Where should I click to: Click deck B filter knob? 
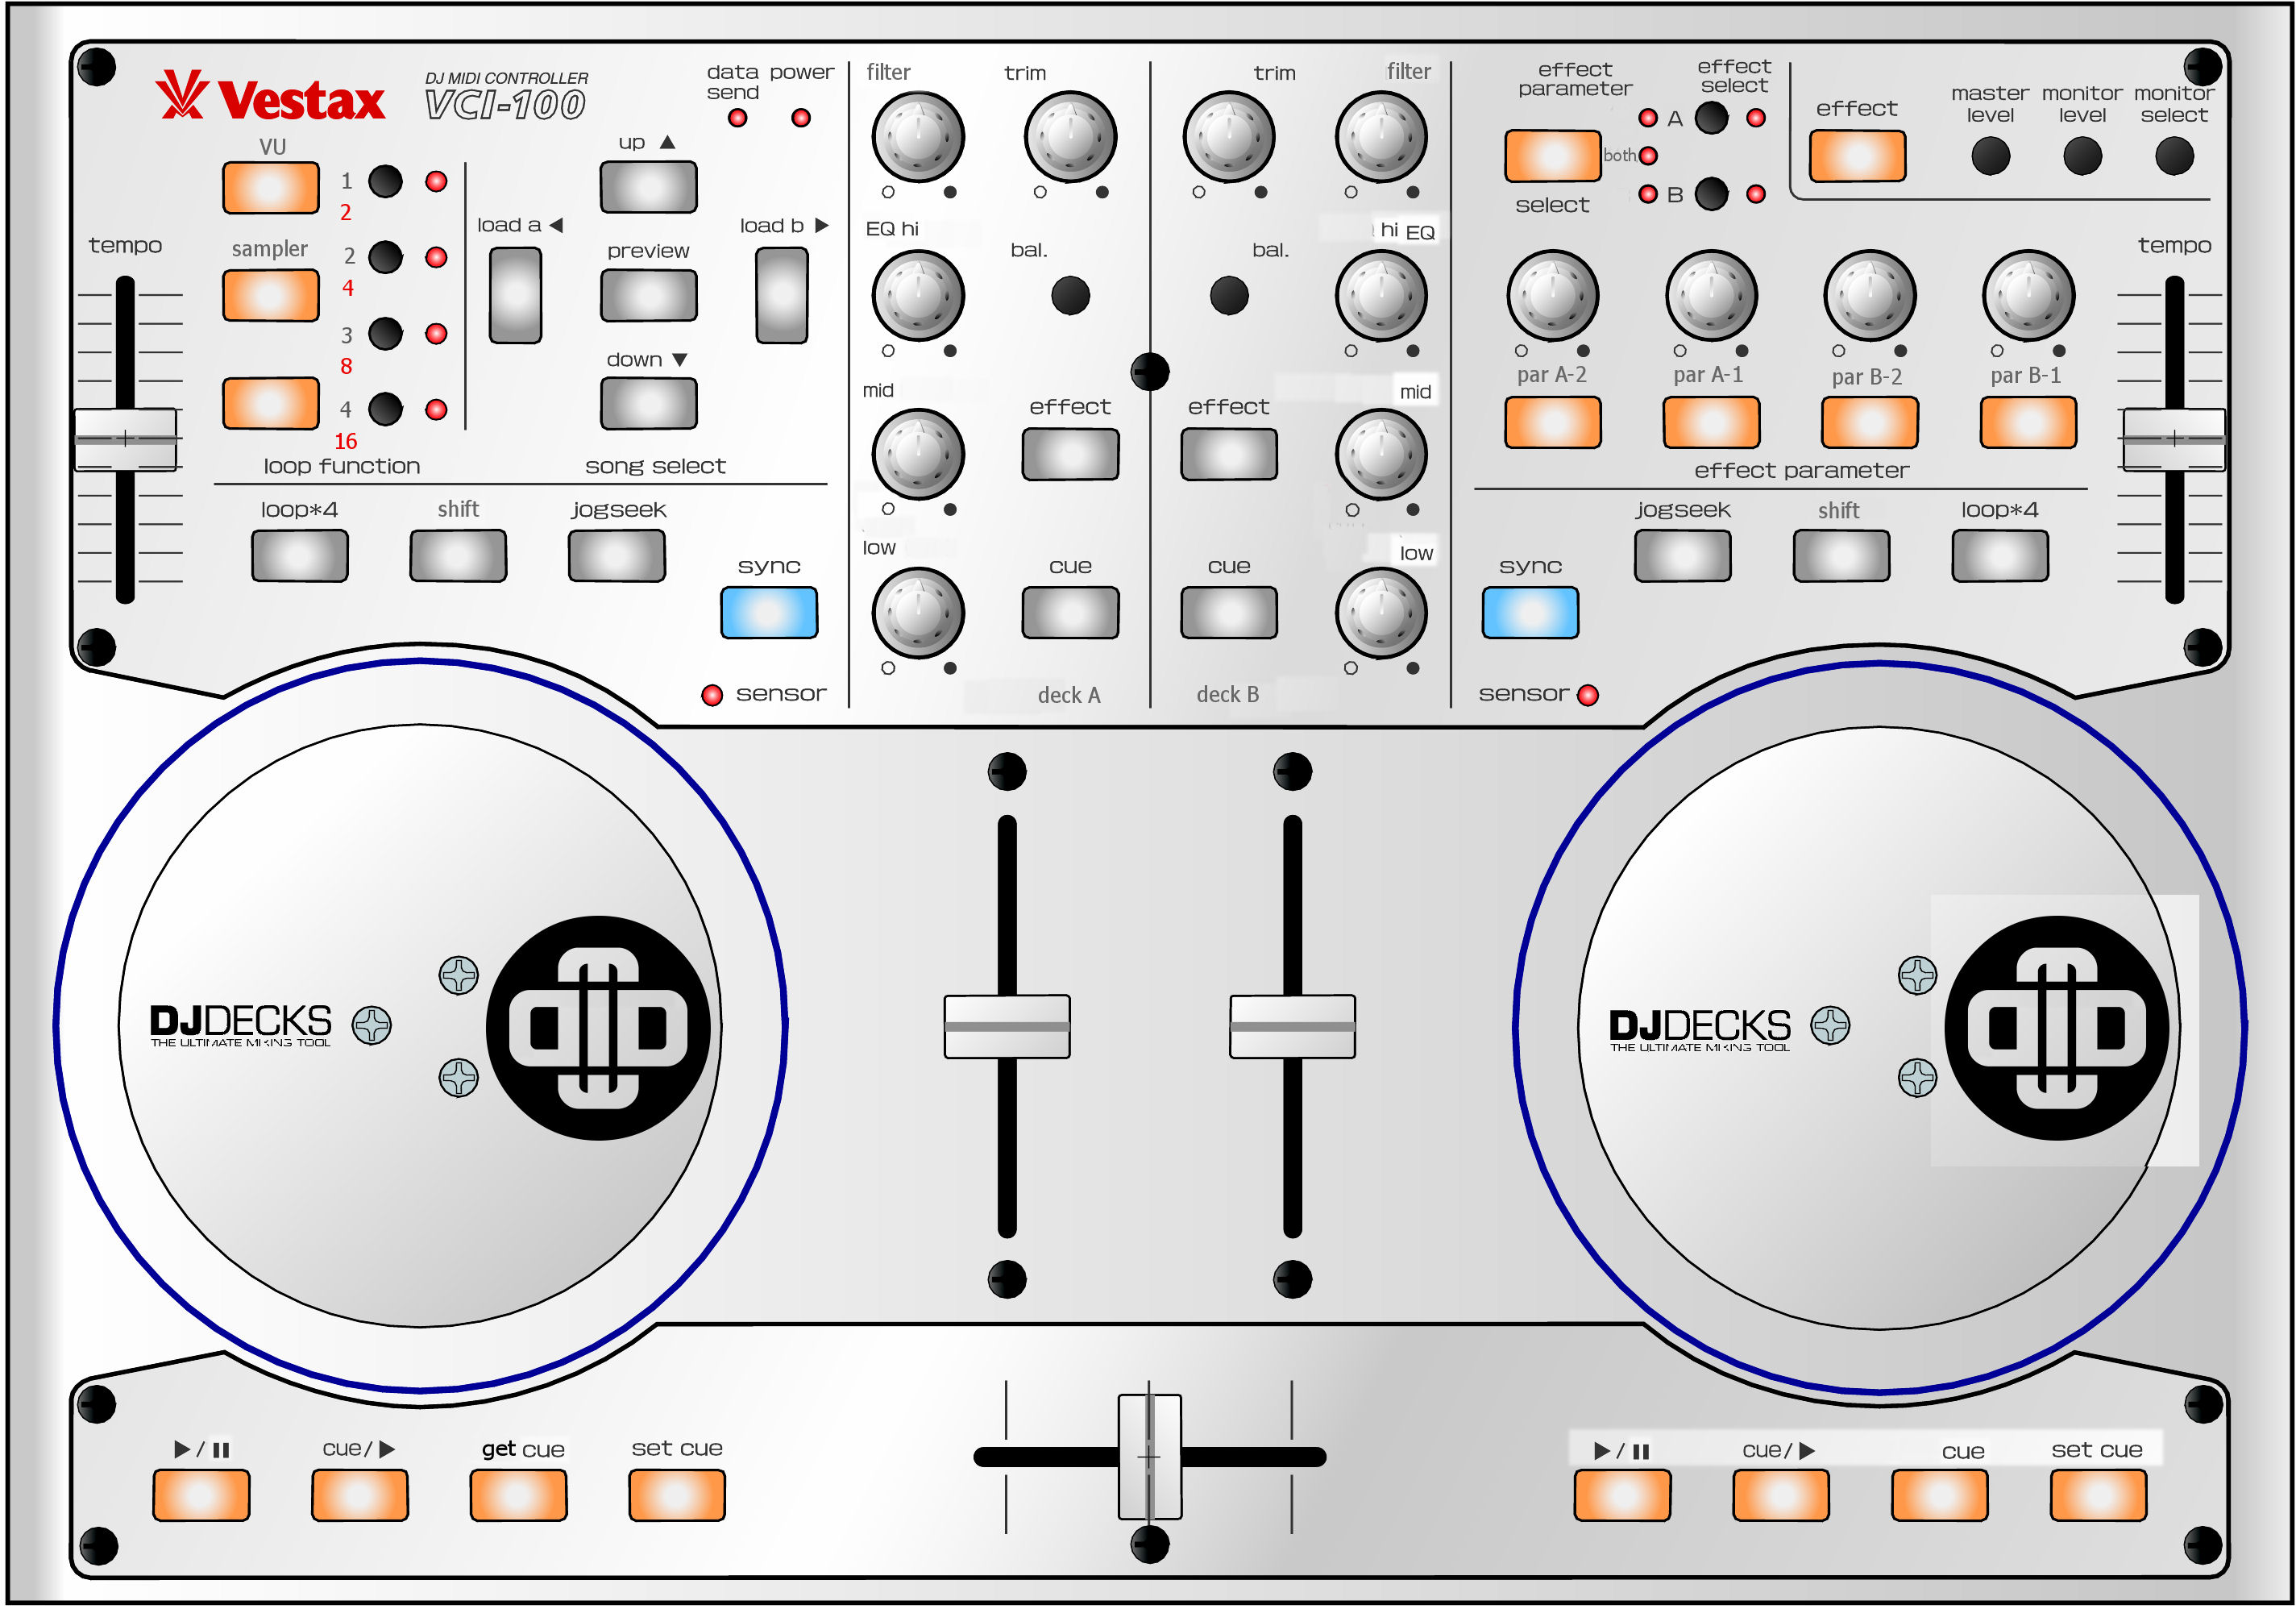[1381, 137]
